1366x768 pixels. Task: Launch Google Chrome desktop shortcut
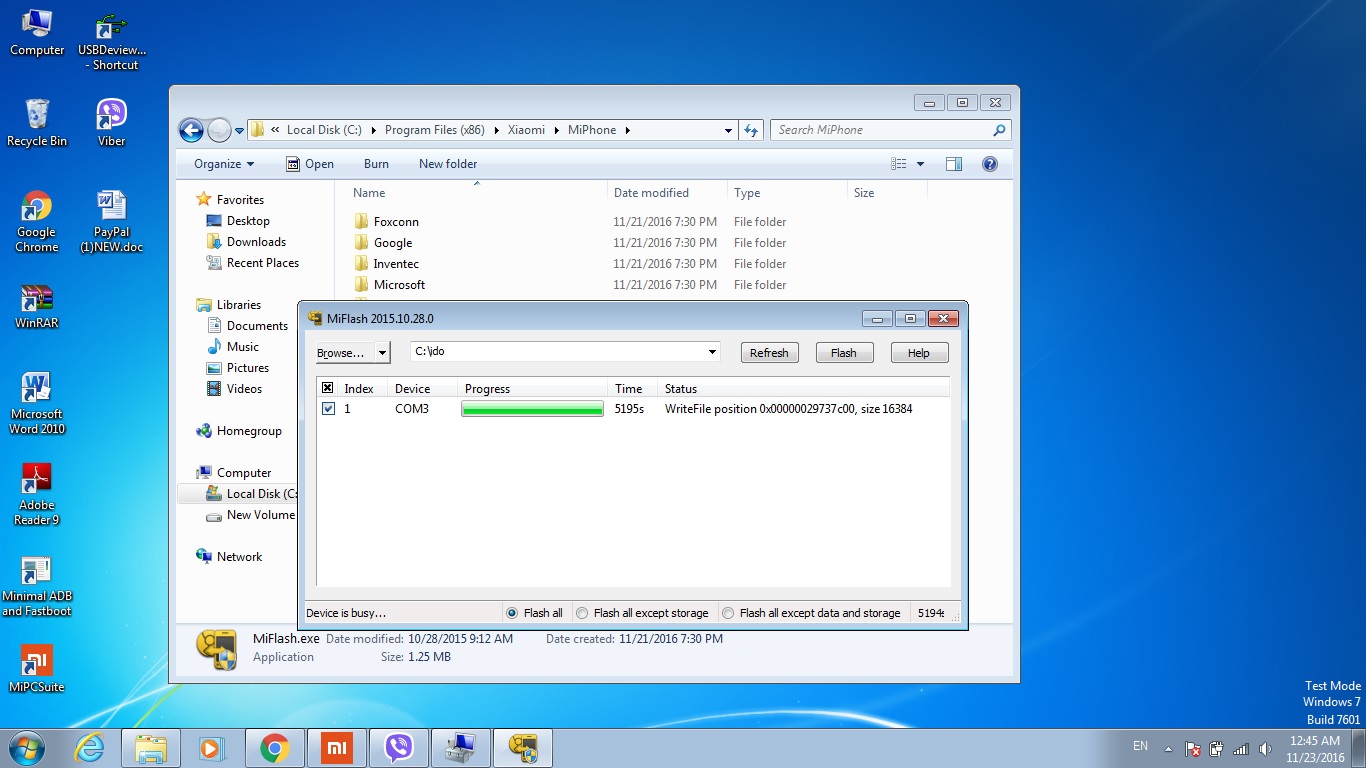click(36, 221)
